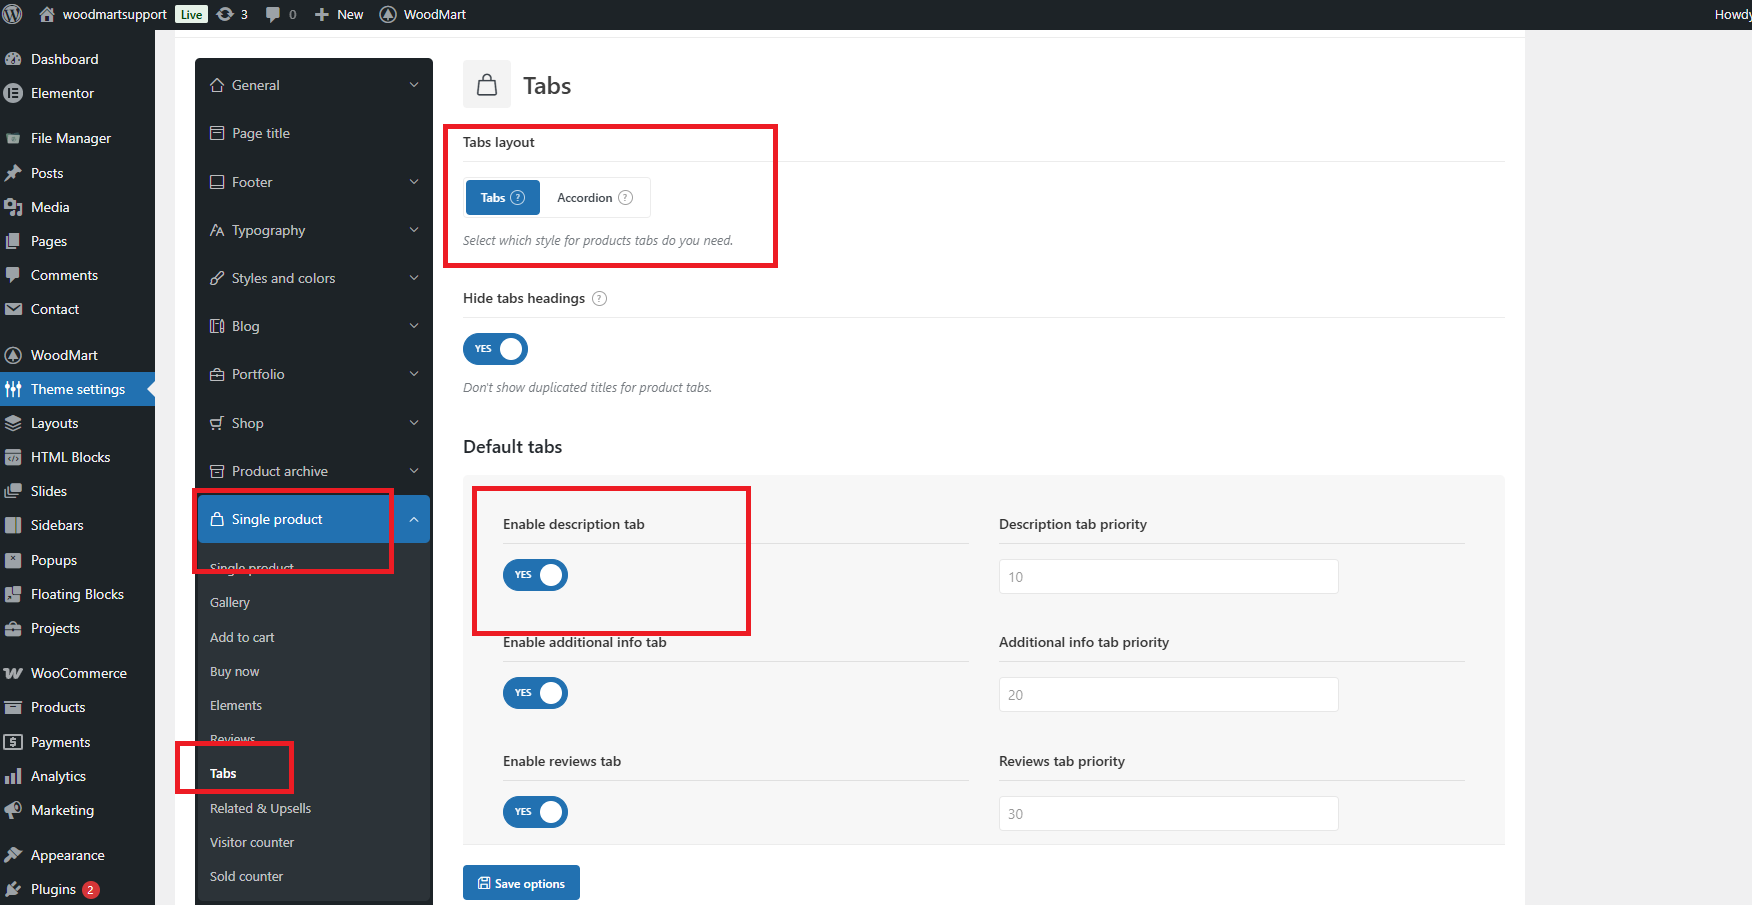The height and width of the screenshot is (905, 1752).
Task: Click the Appearance brush icon
Action: coord(13,855)
